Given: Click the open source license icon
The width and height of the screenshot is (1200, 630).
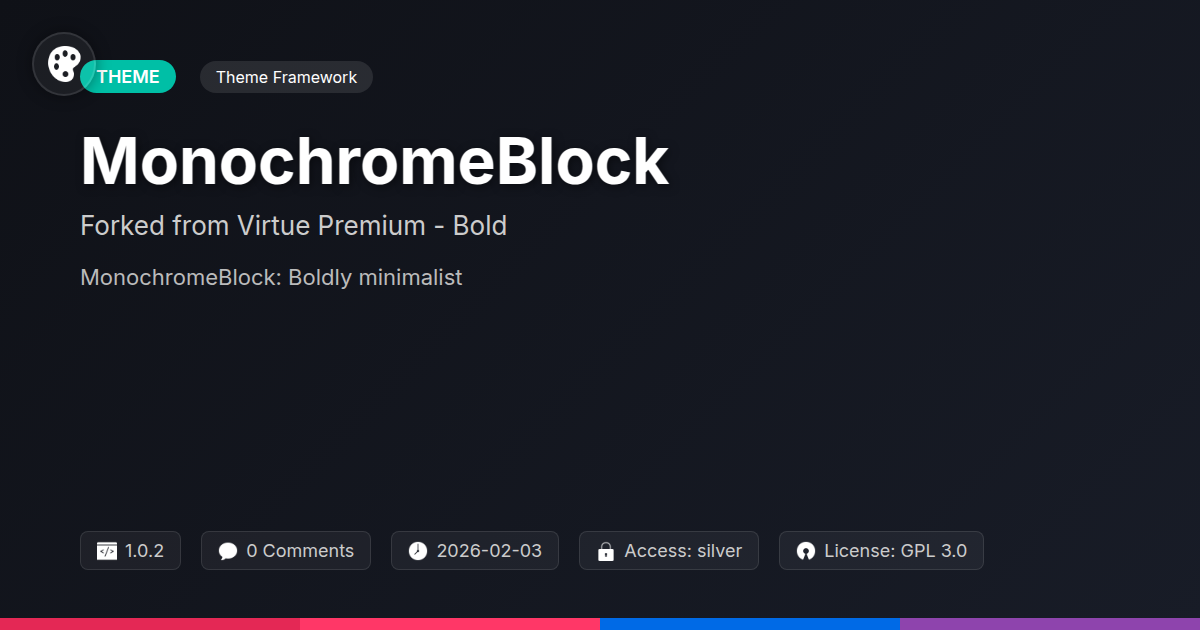Looking at the screenshot, I should click(806, 551).
